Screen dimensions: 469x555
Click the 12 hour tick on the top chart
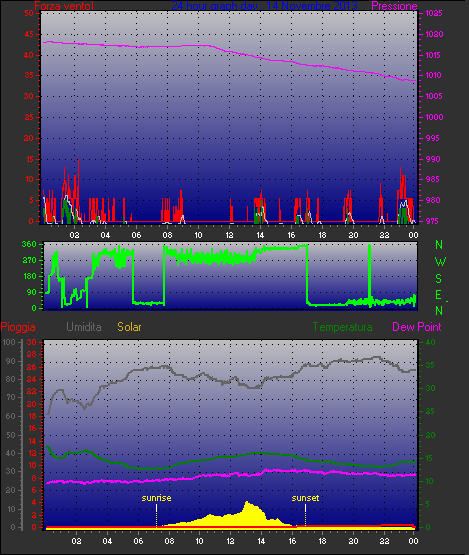pos(229,235)
